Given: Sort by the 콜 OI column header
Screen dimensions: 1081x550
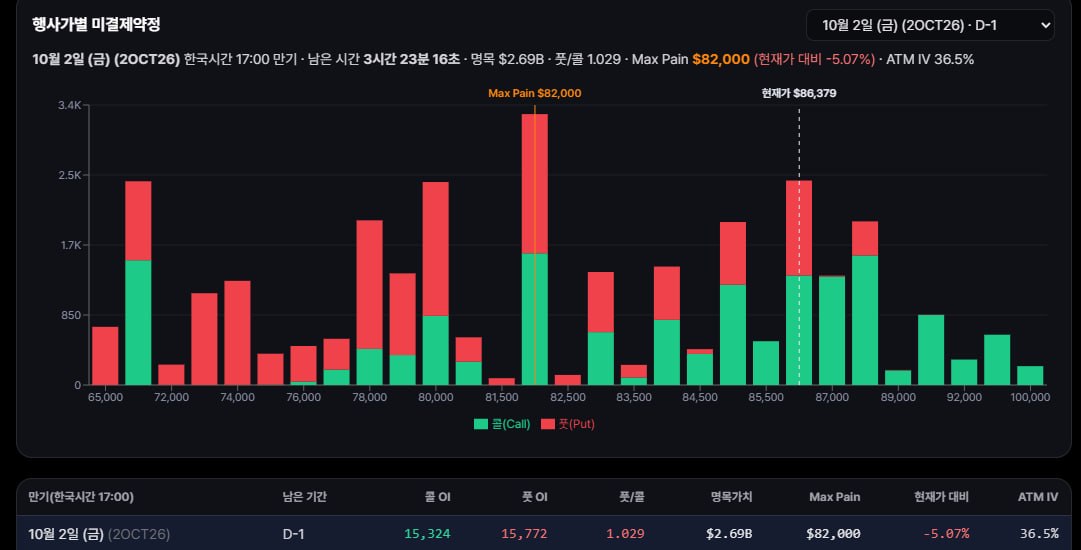Looking at the screenshot, I should [438, 497].
